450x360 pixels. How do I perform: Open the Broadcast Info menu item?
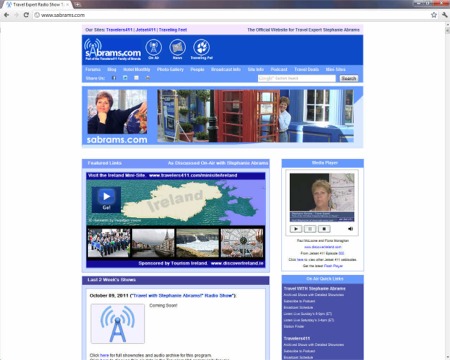(226, 69)
